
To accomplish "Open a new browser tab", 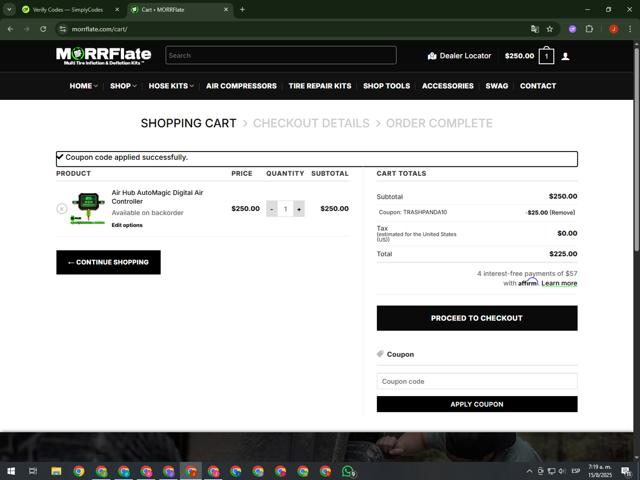I will (242, 9).
